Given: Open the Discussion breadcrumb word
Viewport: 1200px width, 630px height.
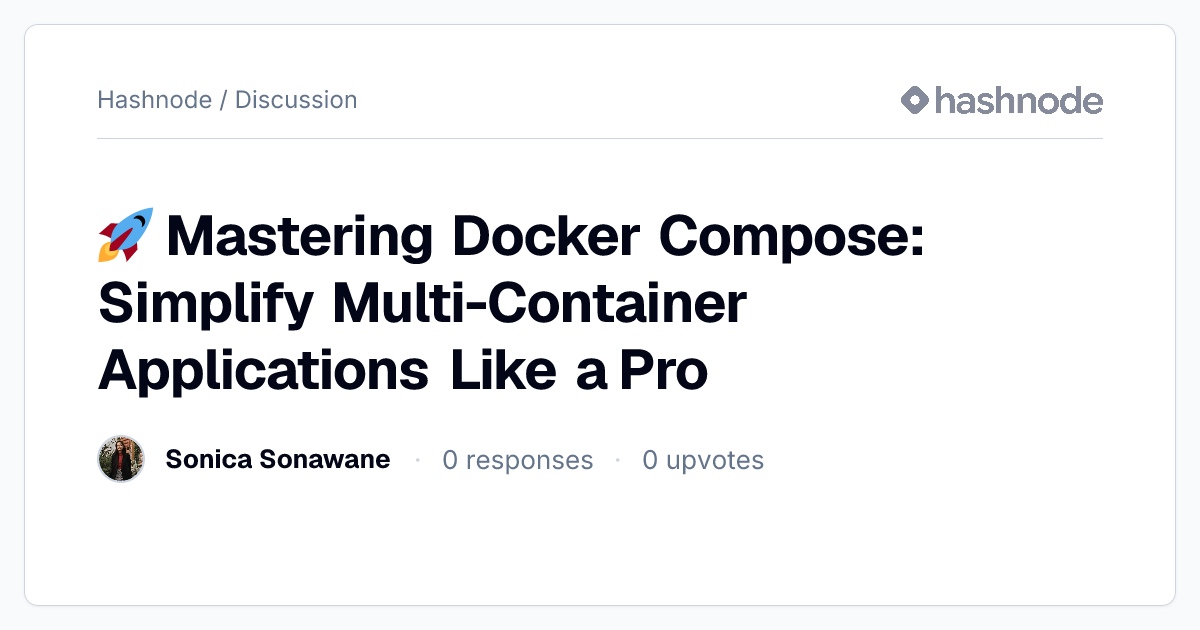Looking at the screenshot, I should pos(296,100).
